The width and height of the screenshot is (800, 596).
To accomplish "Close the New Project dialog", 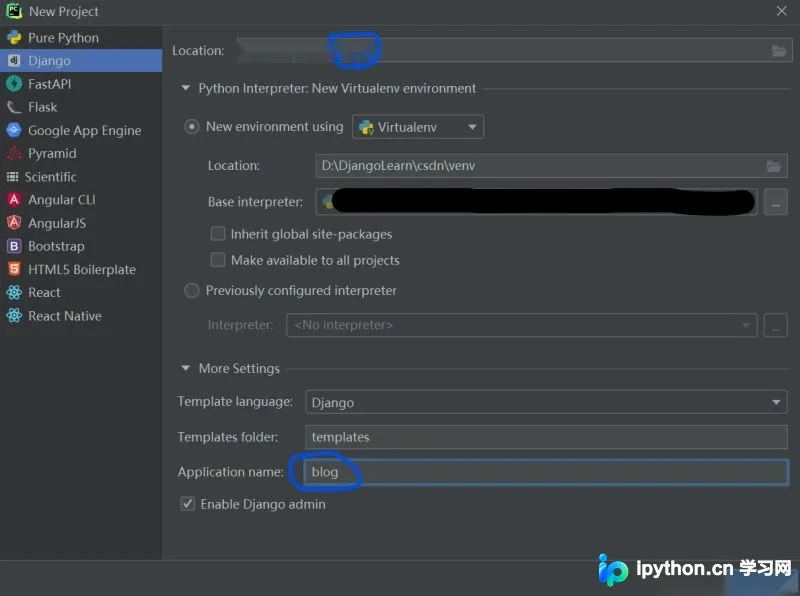I will click(782, 11).
